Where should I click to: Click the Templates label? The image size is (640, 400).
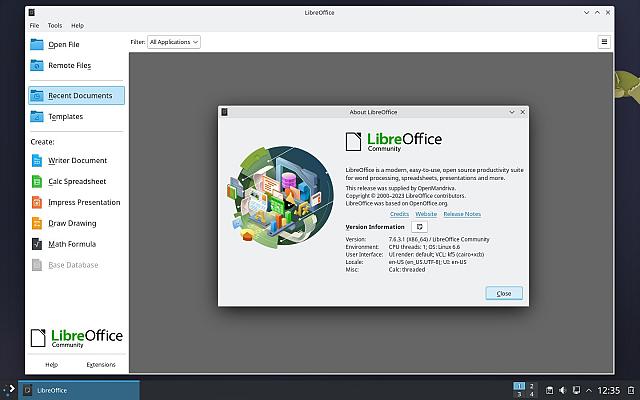[x=65, y=117]
